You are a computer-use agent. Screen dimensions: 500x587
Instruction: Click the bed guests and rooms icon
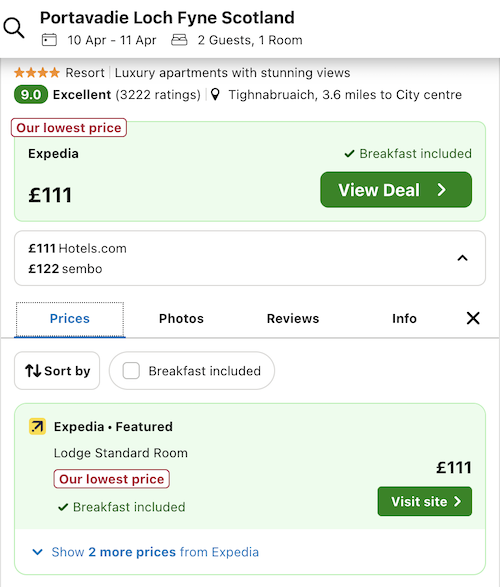(179, 40)
